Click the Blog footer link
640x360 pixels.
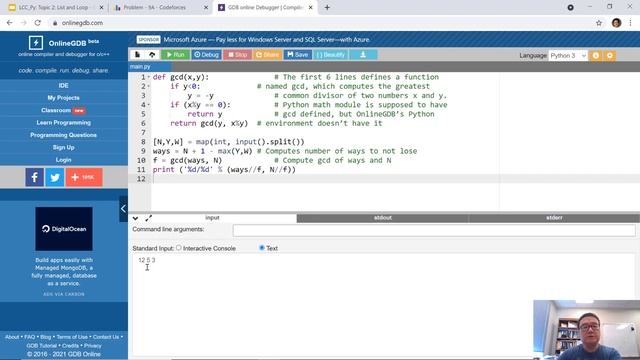pos(46,337)
